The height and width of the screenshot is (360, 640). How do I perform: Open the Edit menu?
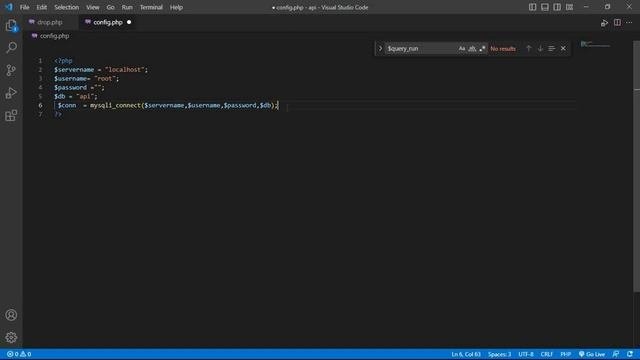42,7
